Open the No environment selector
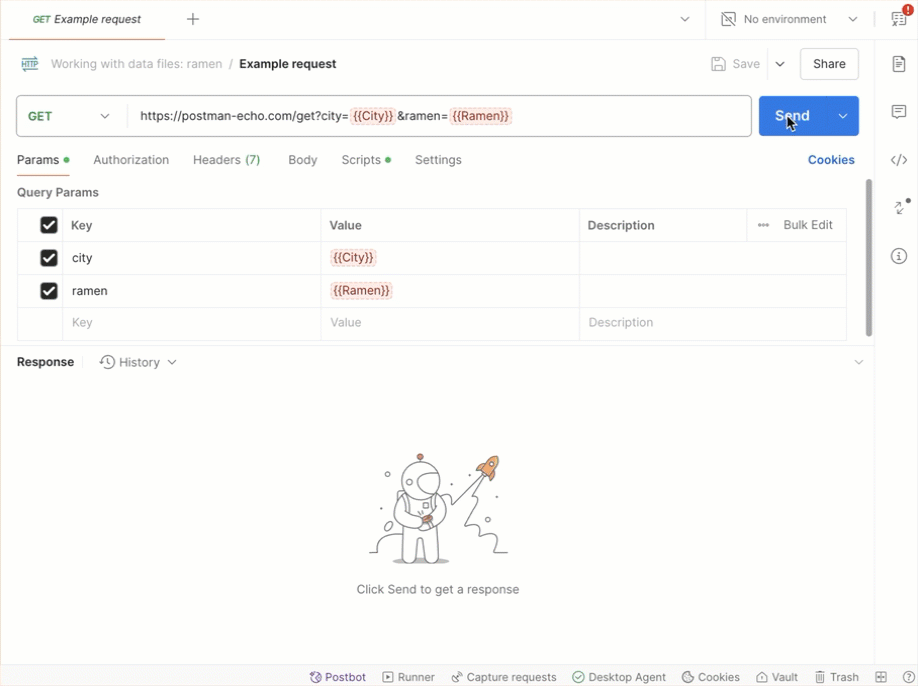Viewport: 918px width, 686px height. (786, 19)
